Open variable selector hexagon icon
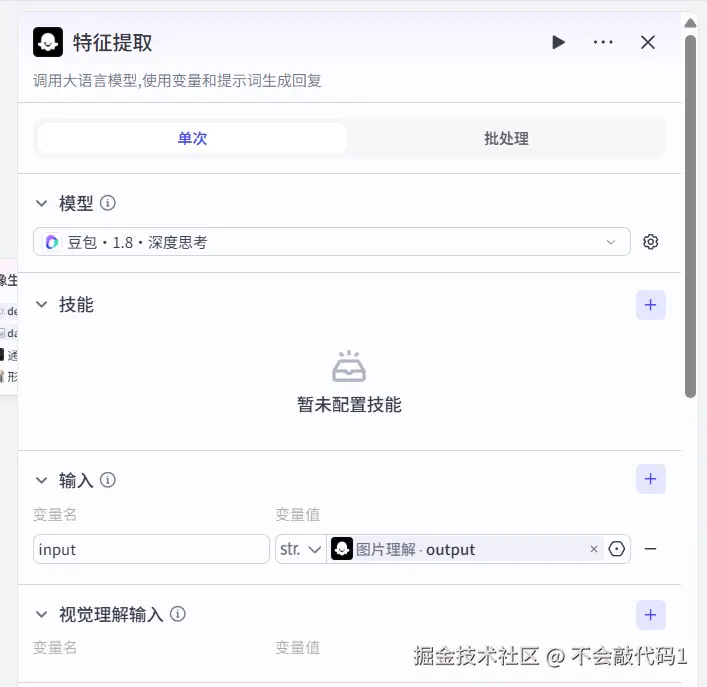Screen dimensions: 707x687 tap(616, 549)
